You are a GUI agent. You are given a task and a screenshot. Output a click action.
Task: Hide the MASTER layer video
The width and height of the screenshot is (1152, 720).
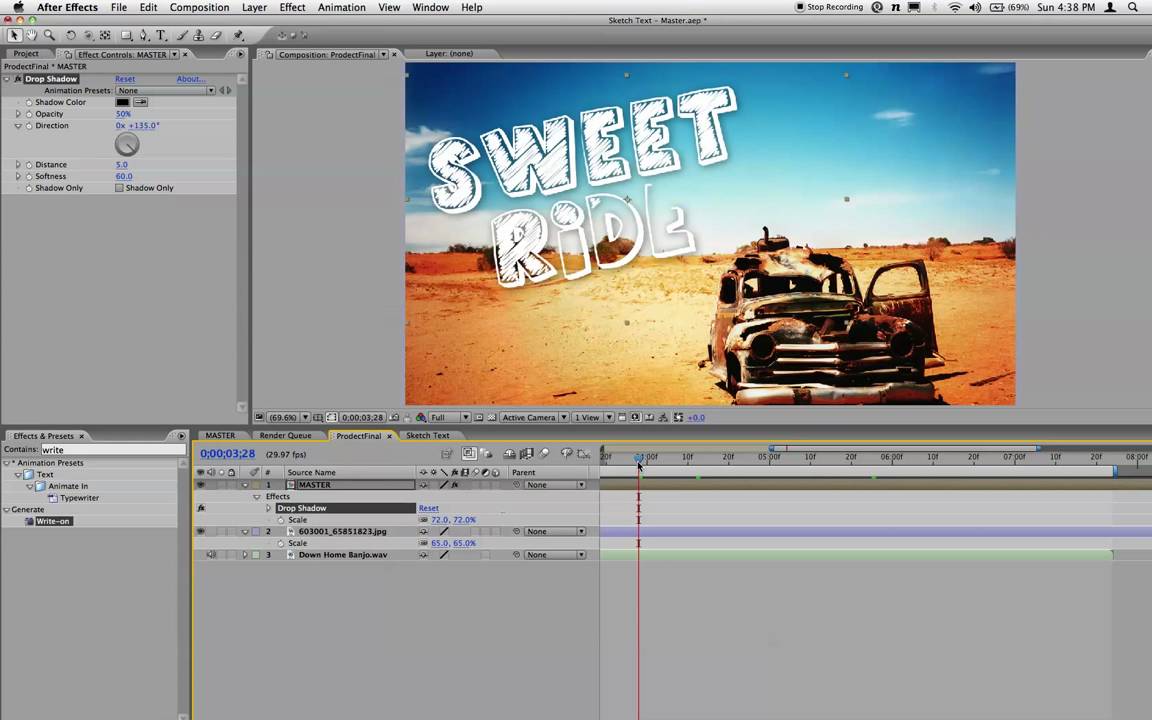200,485
